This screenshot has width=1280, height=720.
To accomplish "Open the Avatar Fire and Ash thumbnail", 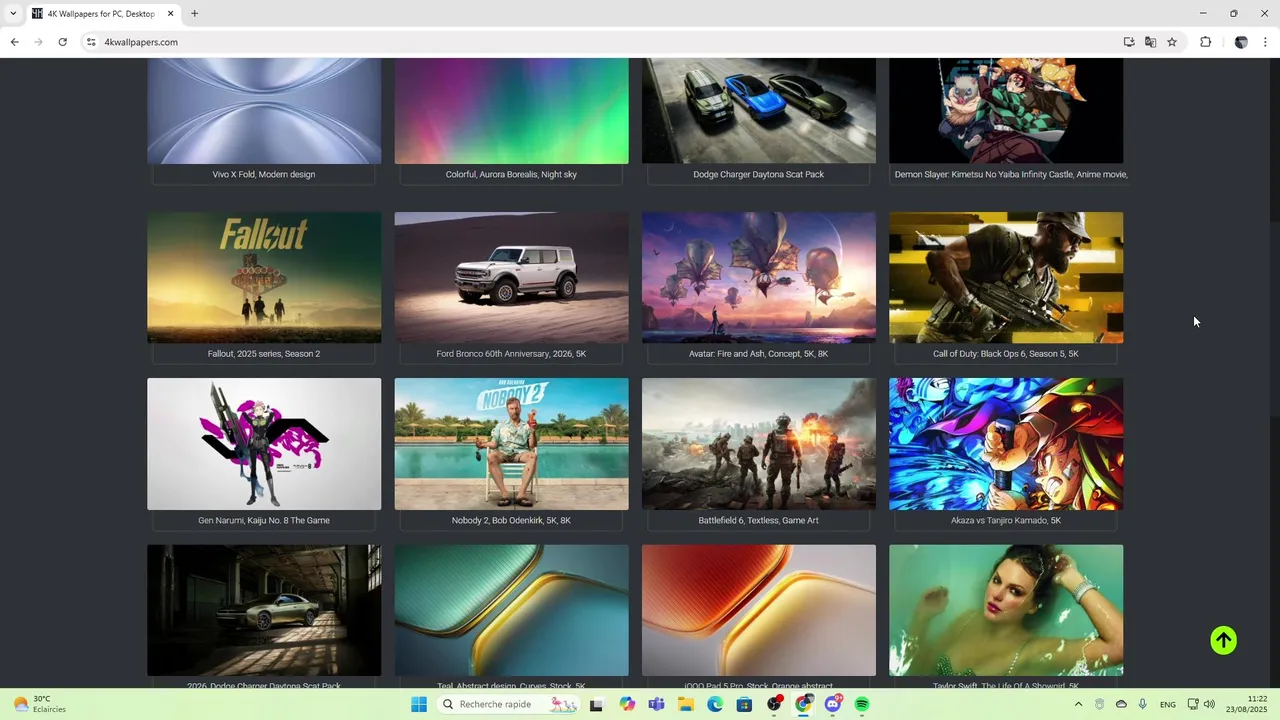I will (759, 277).
